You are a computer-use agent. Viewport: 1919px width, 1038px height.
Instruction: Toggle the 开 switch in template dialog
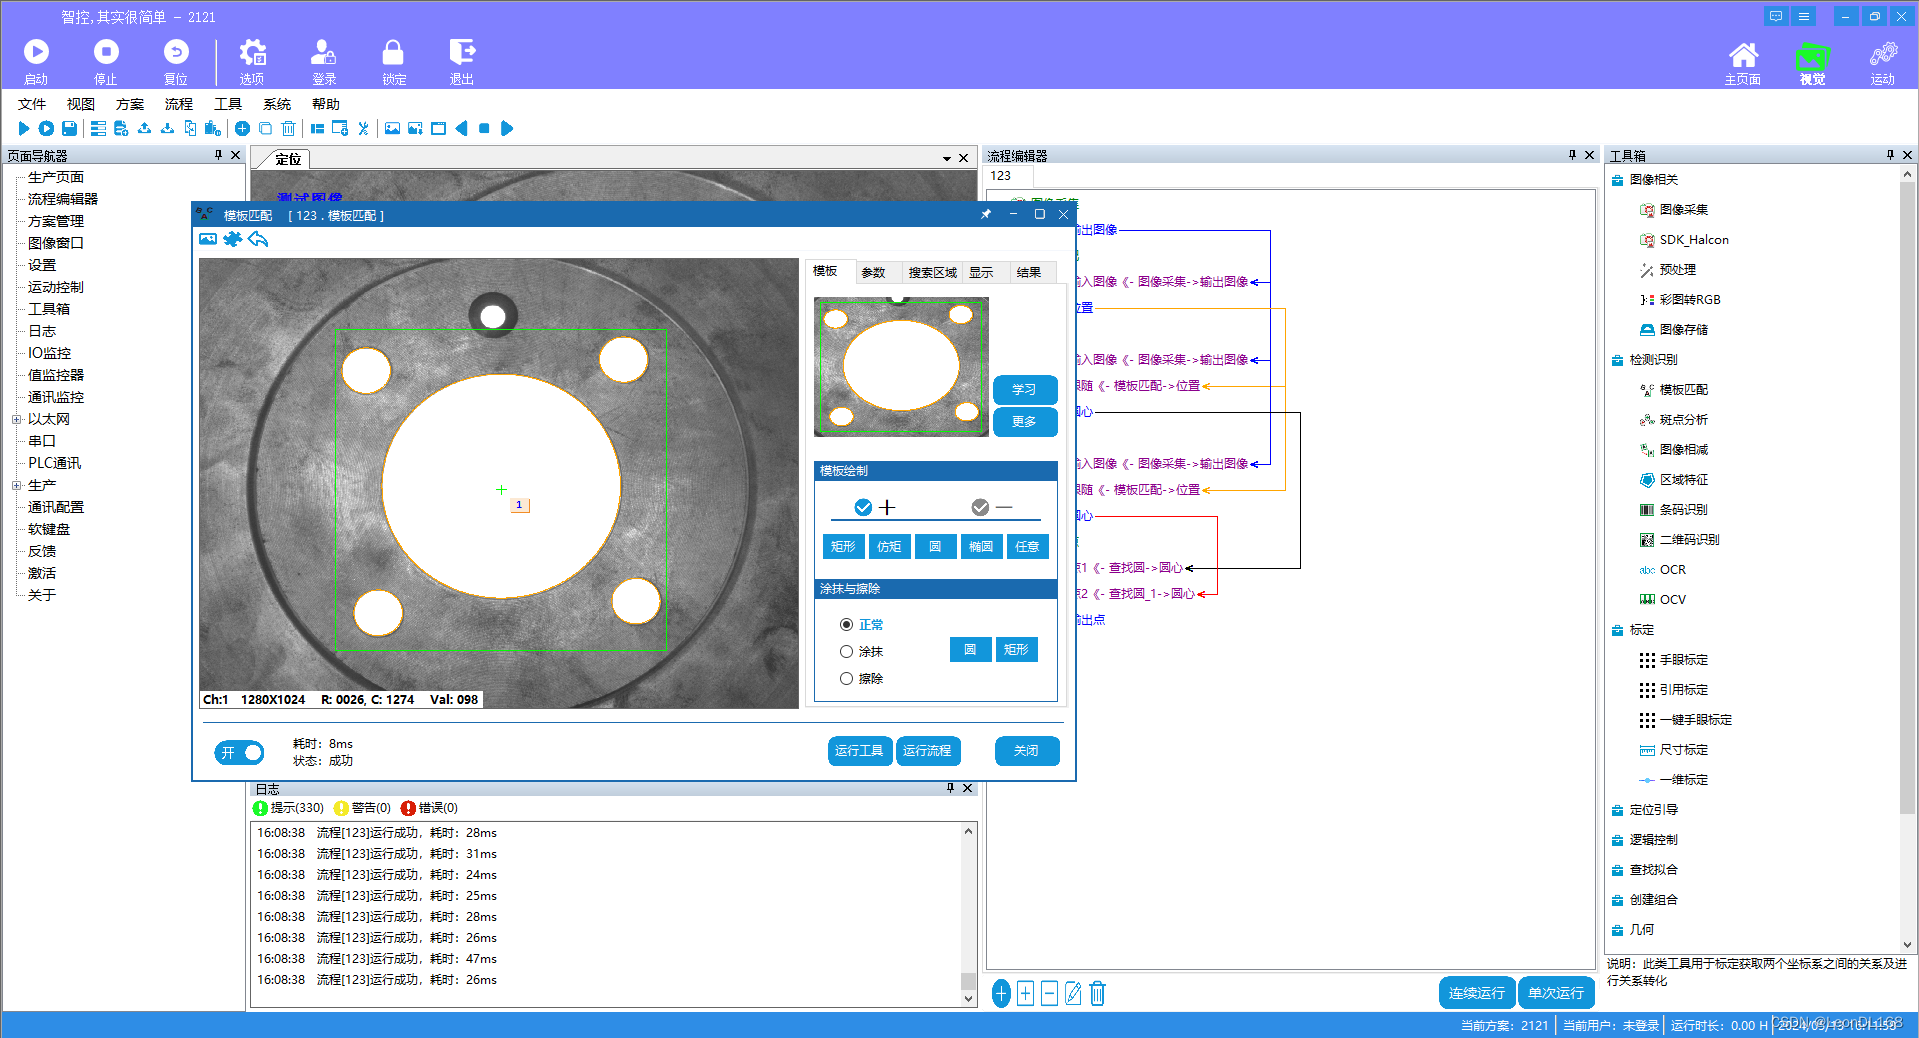pyautogui.click(x=238, y=752)
